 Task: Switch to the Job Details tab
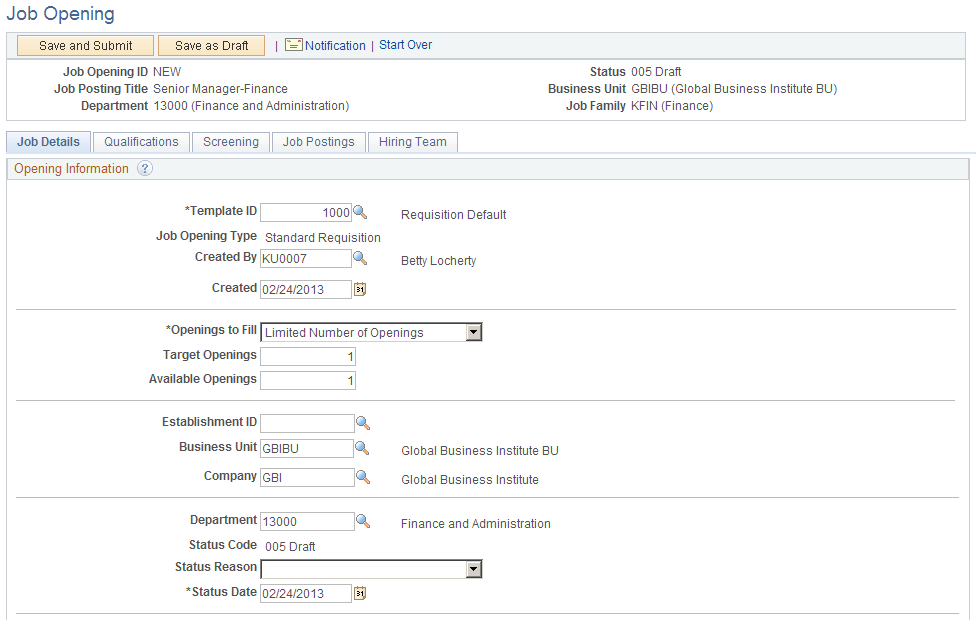coord(49,142)
